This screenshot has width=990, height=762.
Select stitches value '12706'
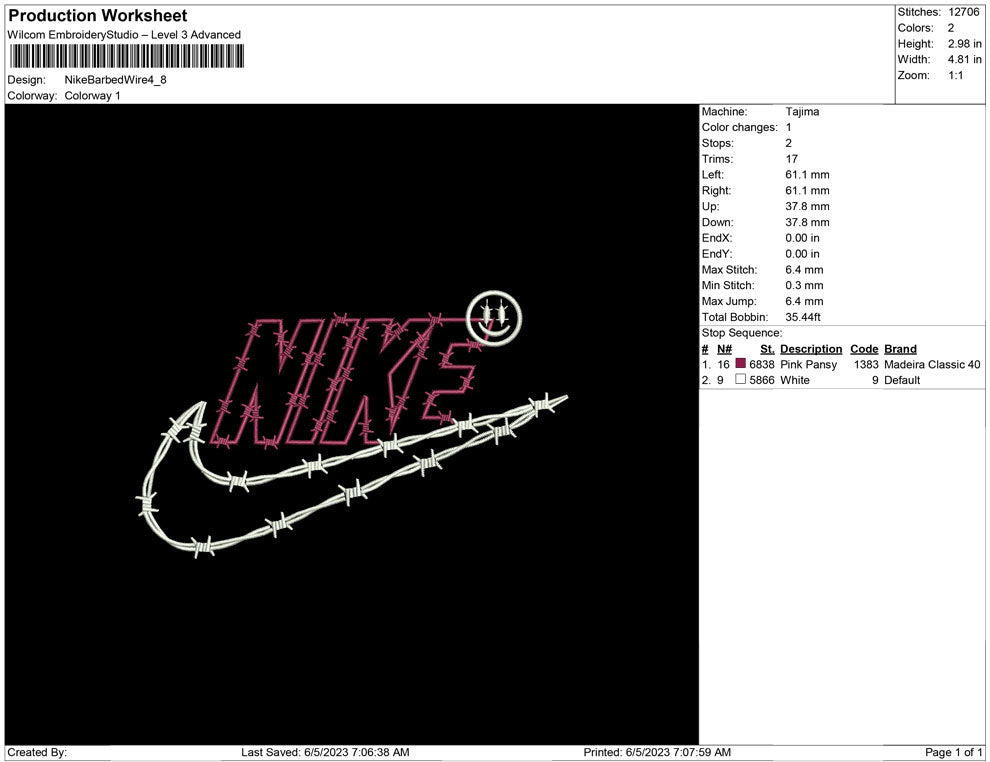(x=963, y=12)
